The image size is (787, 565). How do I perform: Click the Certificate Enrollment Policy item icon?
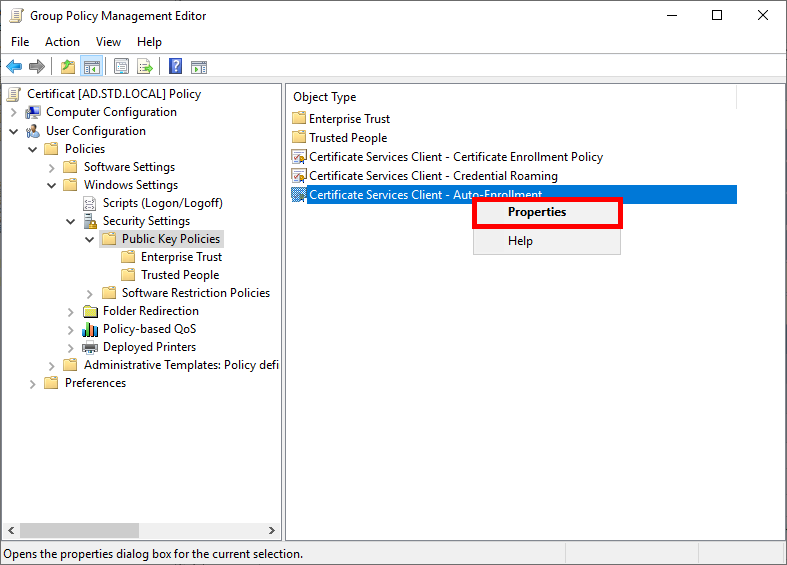coord(298,157)
